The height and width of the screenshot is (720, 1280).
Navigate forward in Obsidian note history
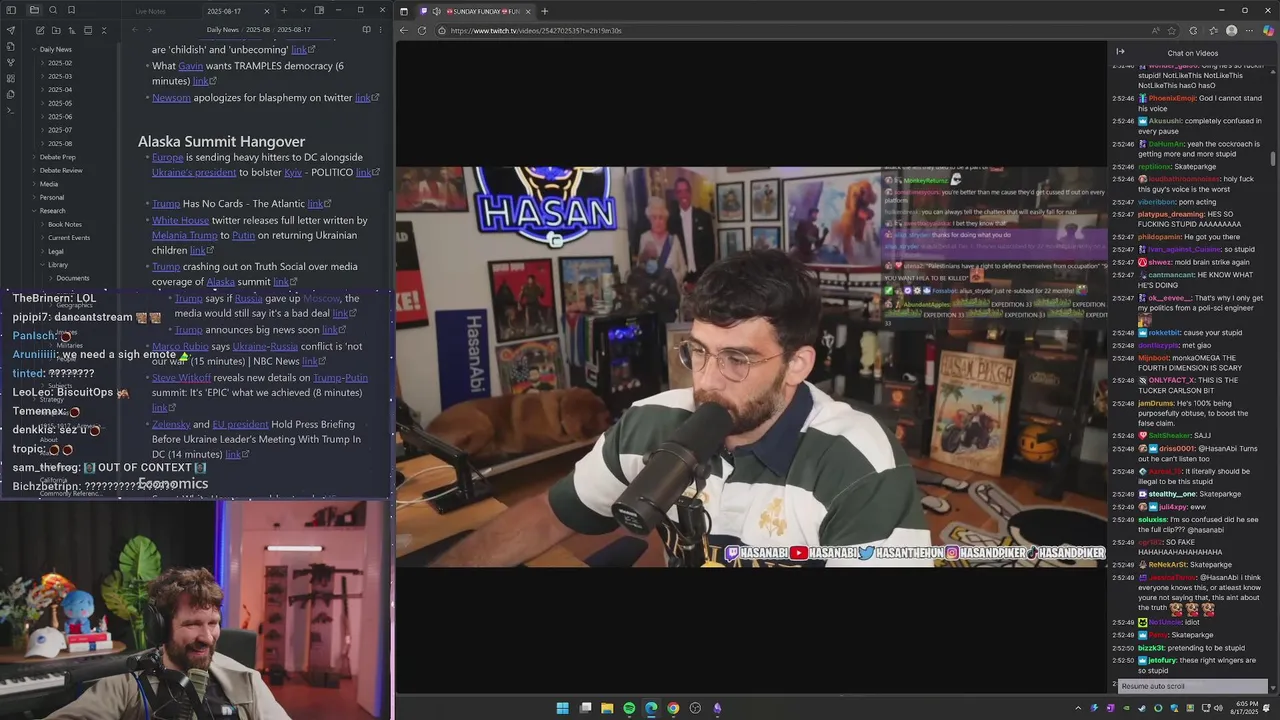pos(149,30)
